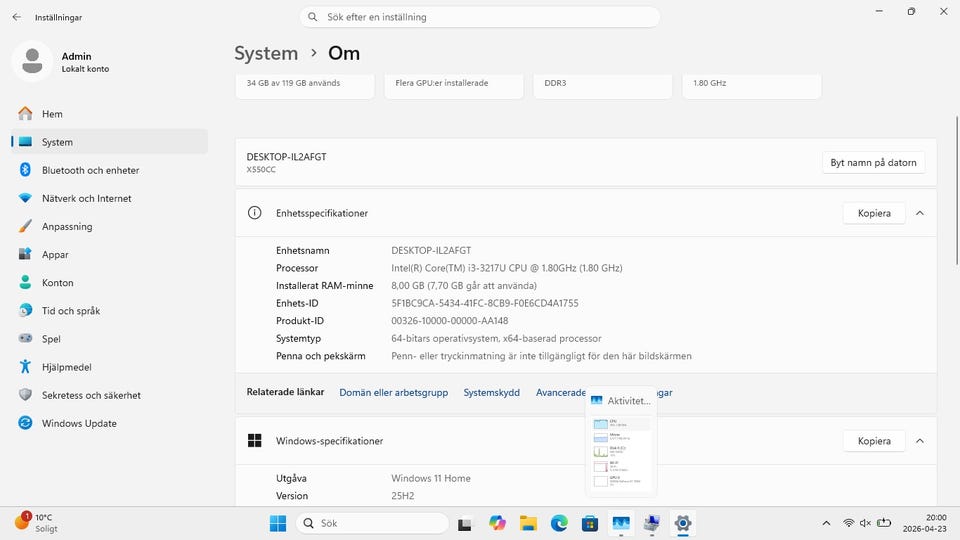Click the Systemskydd link

(491, 393)
